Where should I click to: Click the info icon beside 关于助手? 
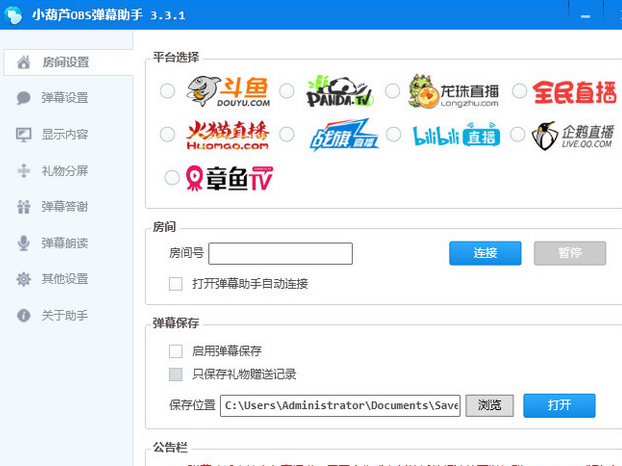23,315
